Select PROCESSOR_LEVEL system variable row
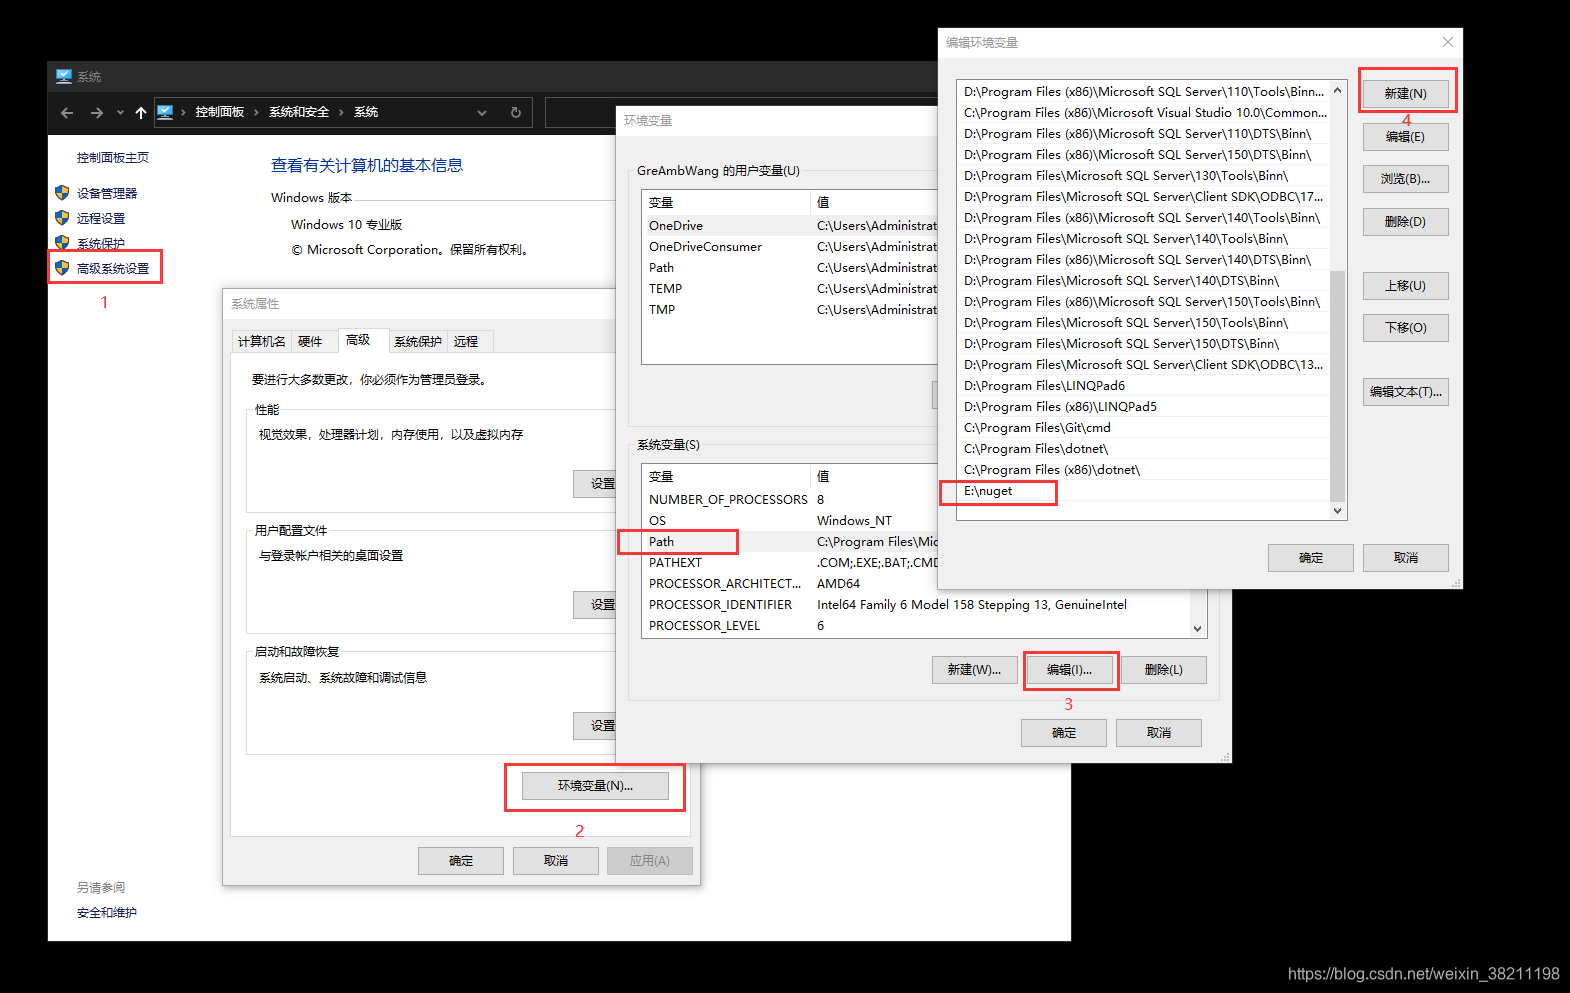 (916, 626)
